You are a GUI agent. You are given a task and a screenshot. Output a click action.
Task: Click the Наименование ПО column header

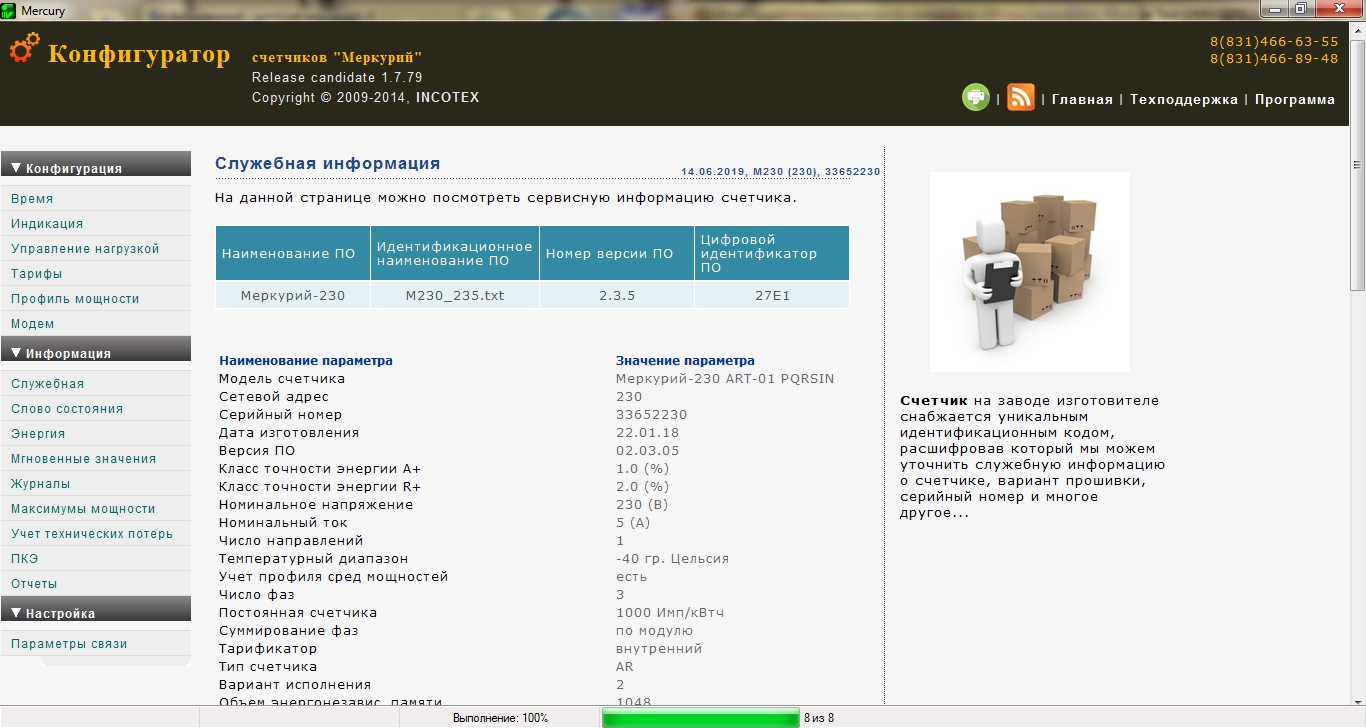(293, 253)
